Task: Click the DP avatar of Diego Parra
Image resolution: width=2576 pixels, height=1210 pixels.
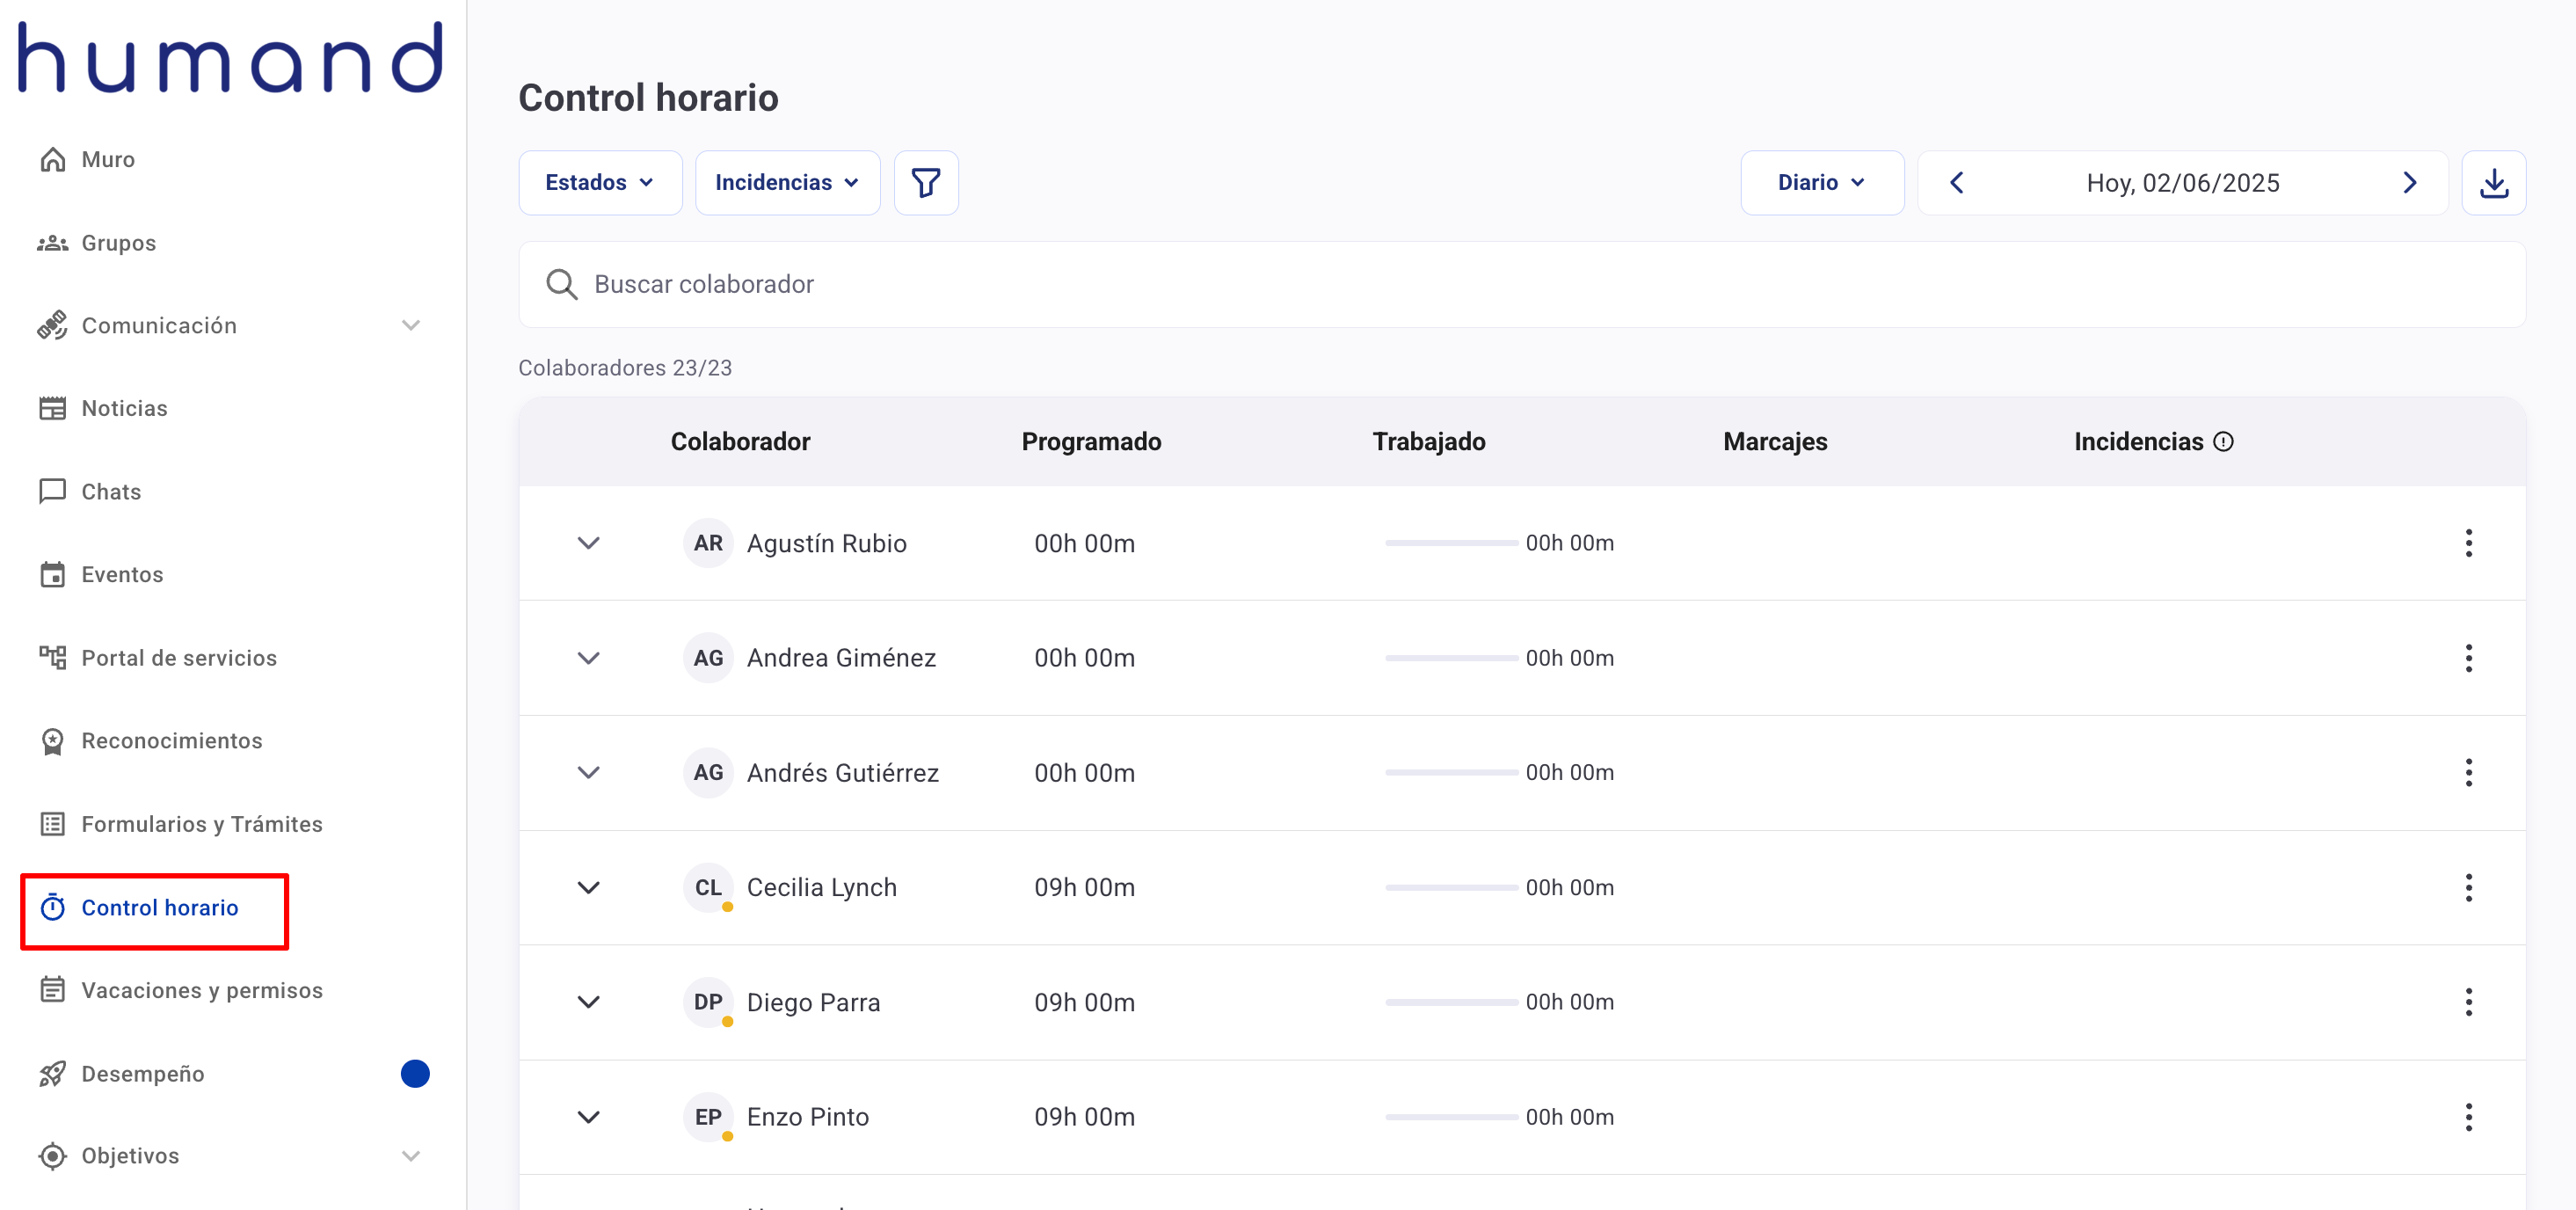Action: 708,1002
